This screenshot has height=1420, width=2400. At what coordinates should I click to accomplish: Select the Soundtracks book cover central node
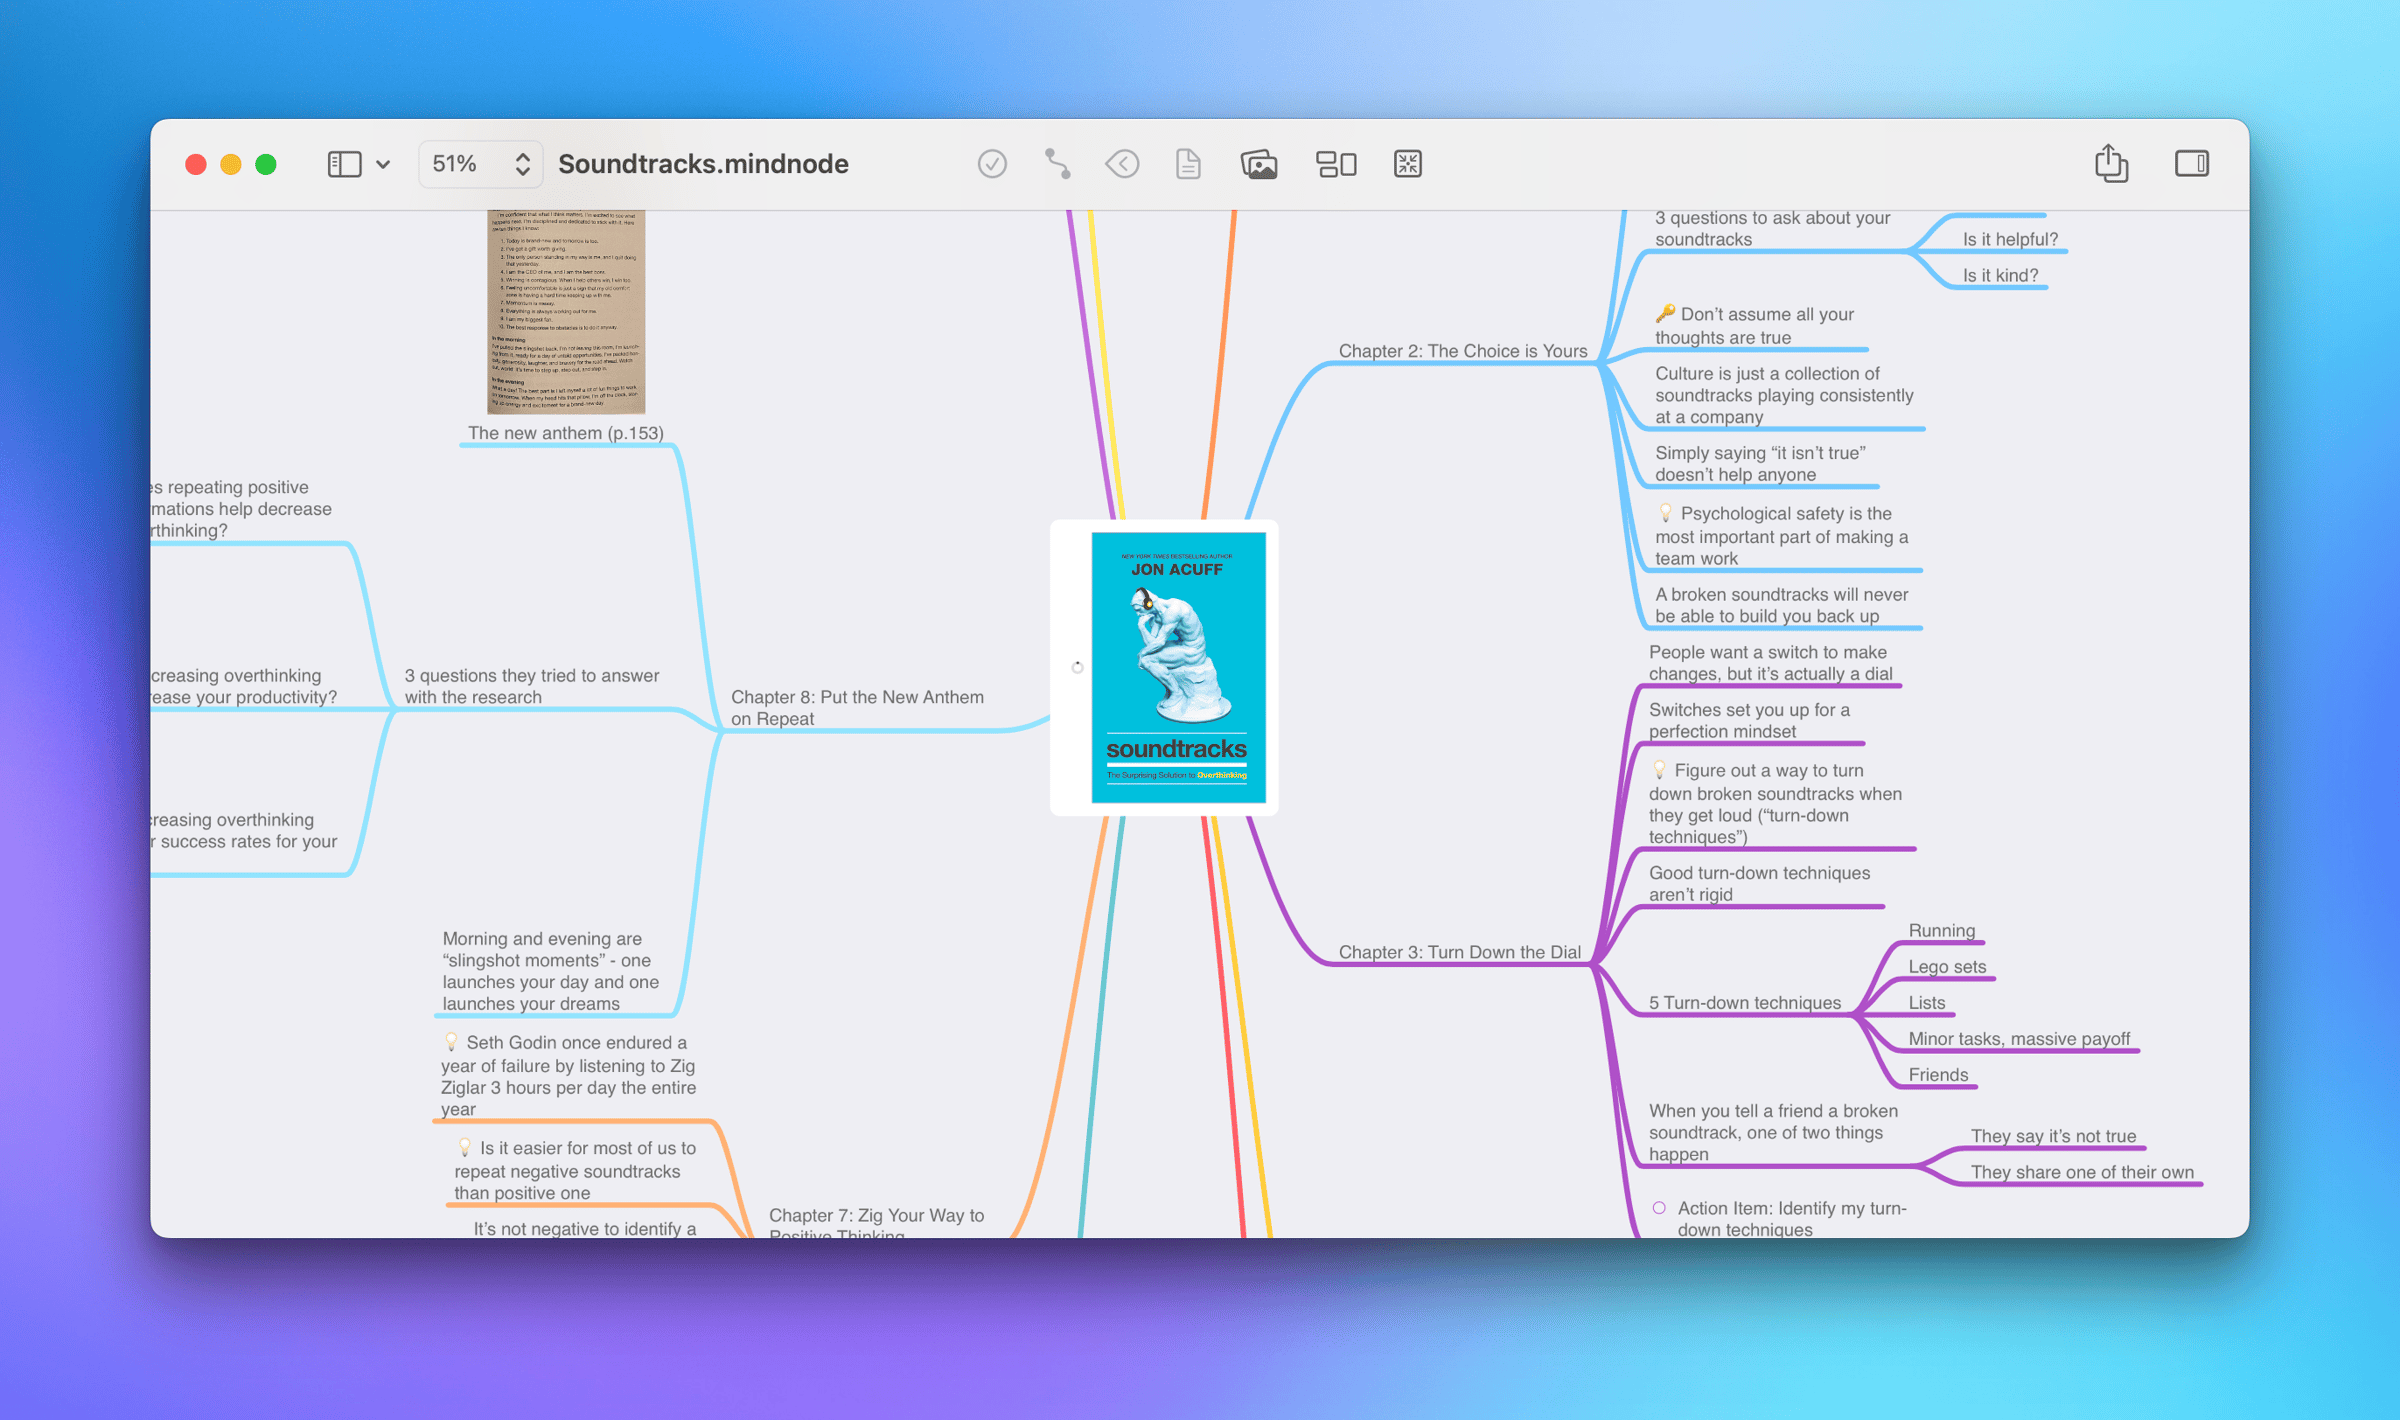1178,667
